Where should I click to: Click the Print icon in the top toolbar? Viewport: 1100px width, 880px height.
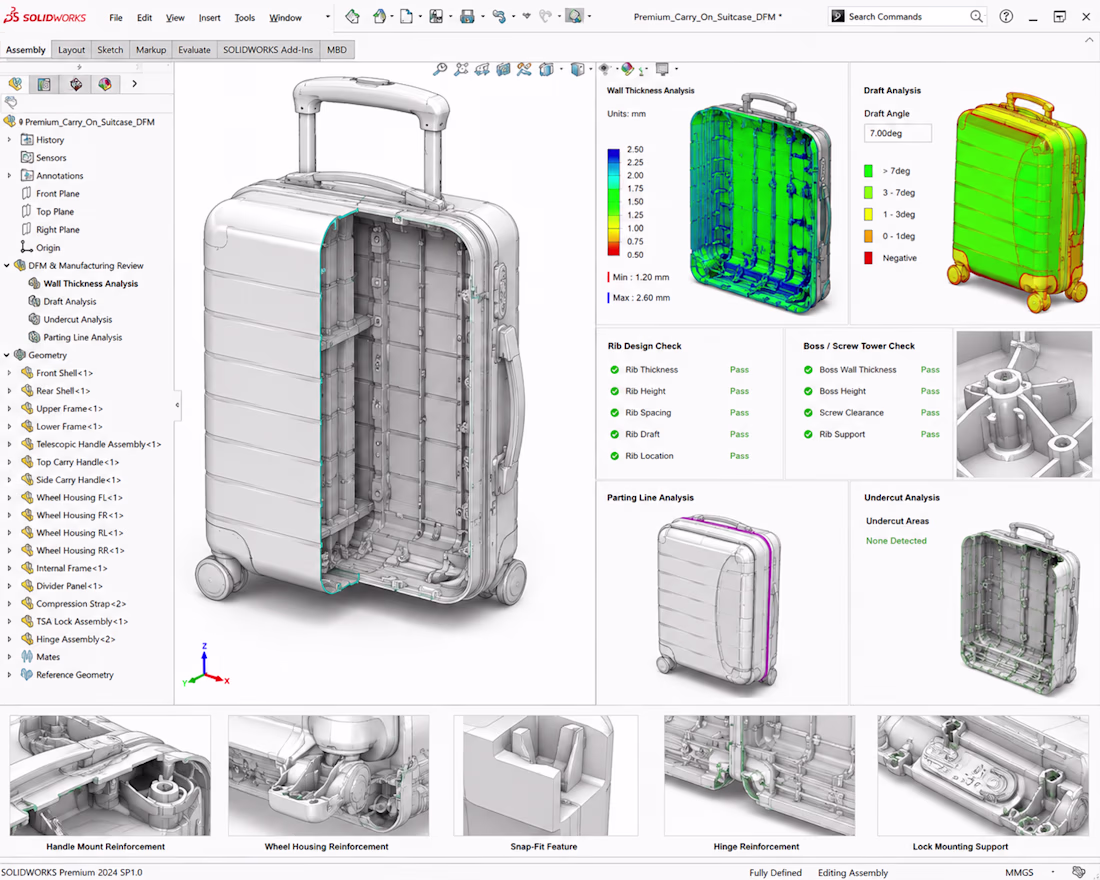(x=467, y=16)
